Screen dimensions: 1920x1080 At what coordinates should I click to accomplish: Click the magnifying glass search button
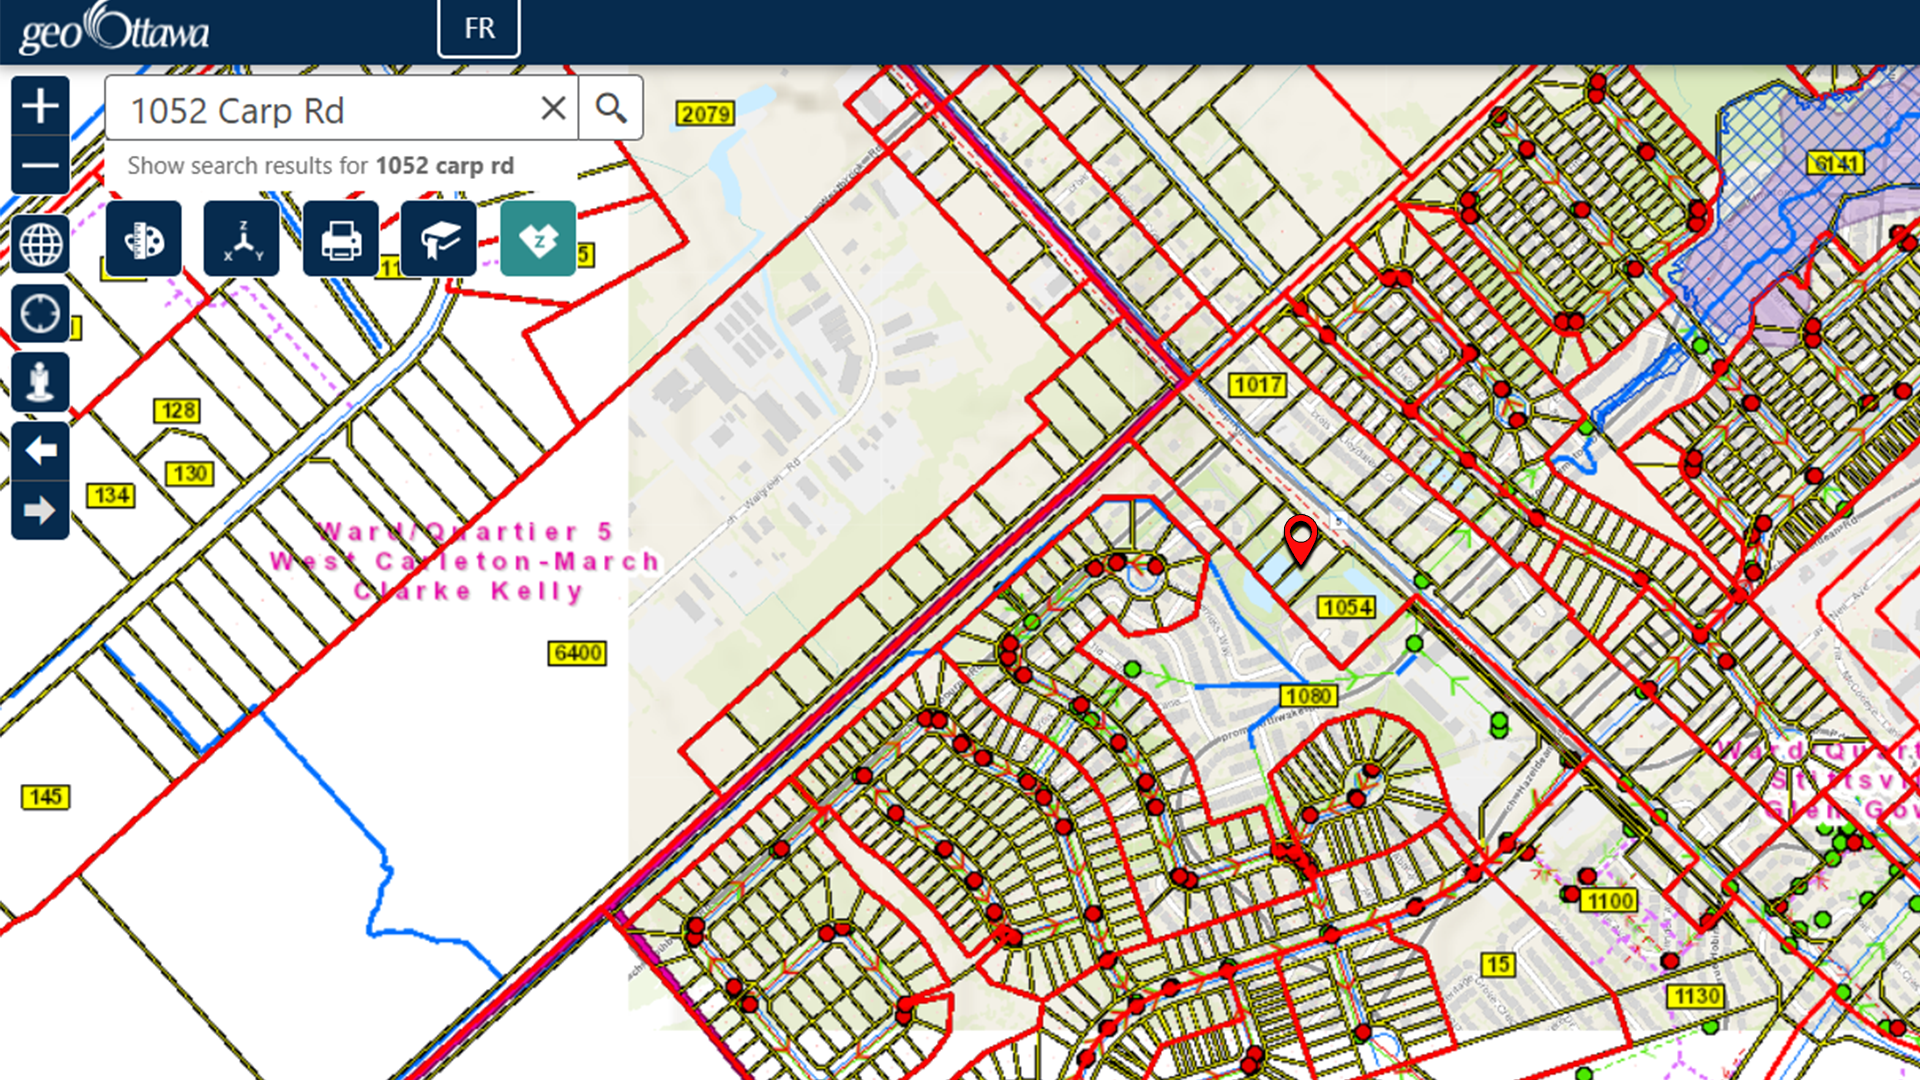611,108
